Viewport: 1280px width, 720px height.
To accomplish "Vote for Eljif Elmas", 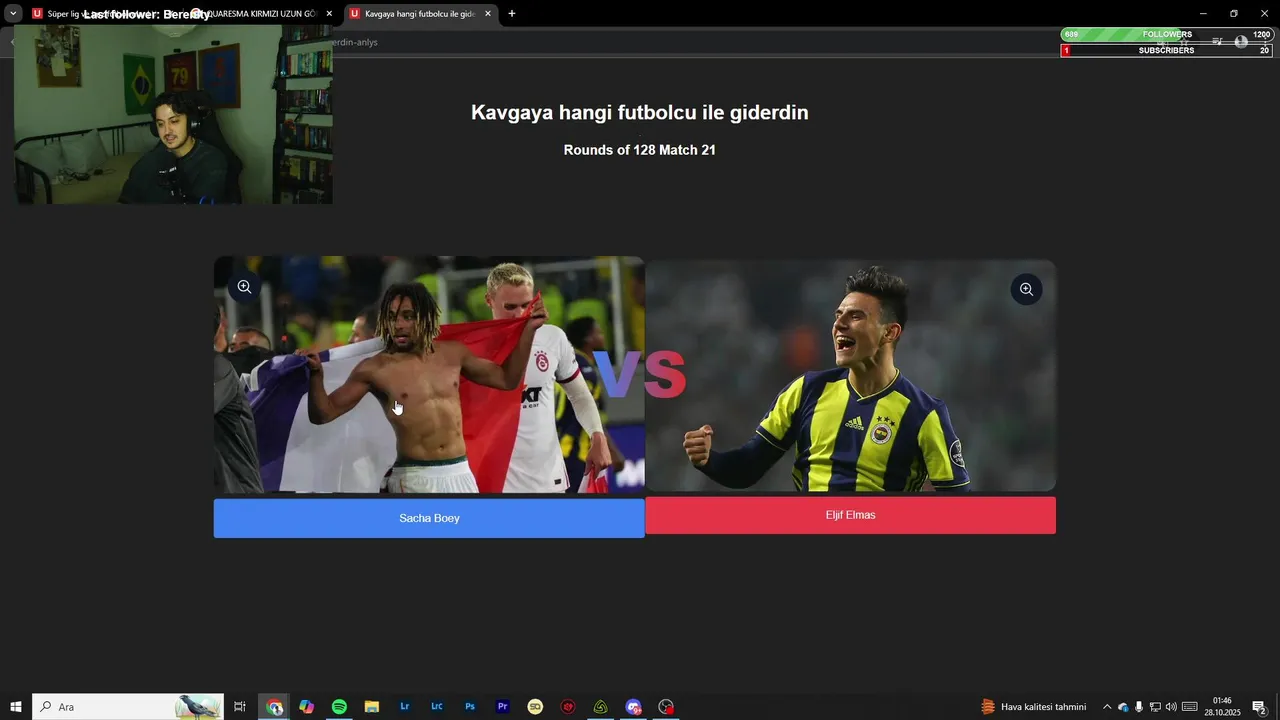I will point(850,515).
